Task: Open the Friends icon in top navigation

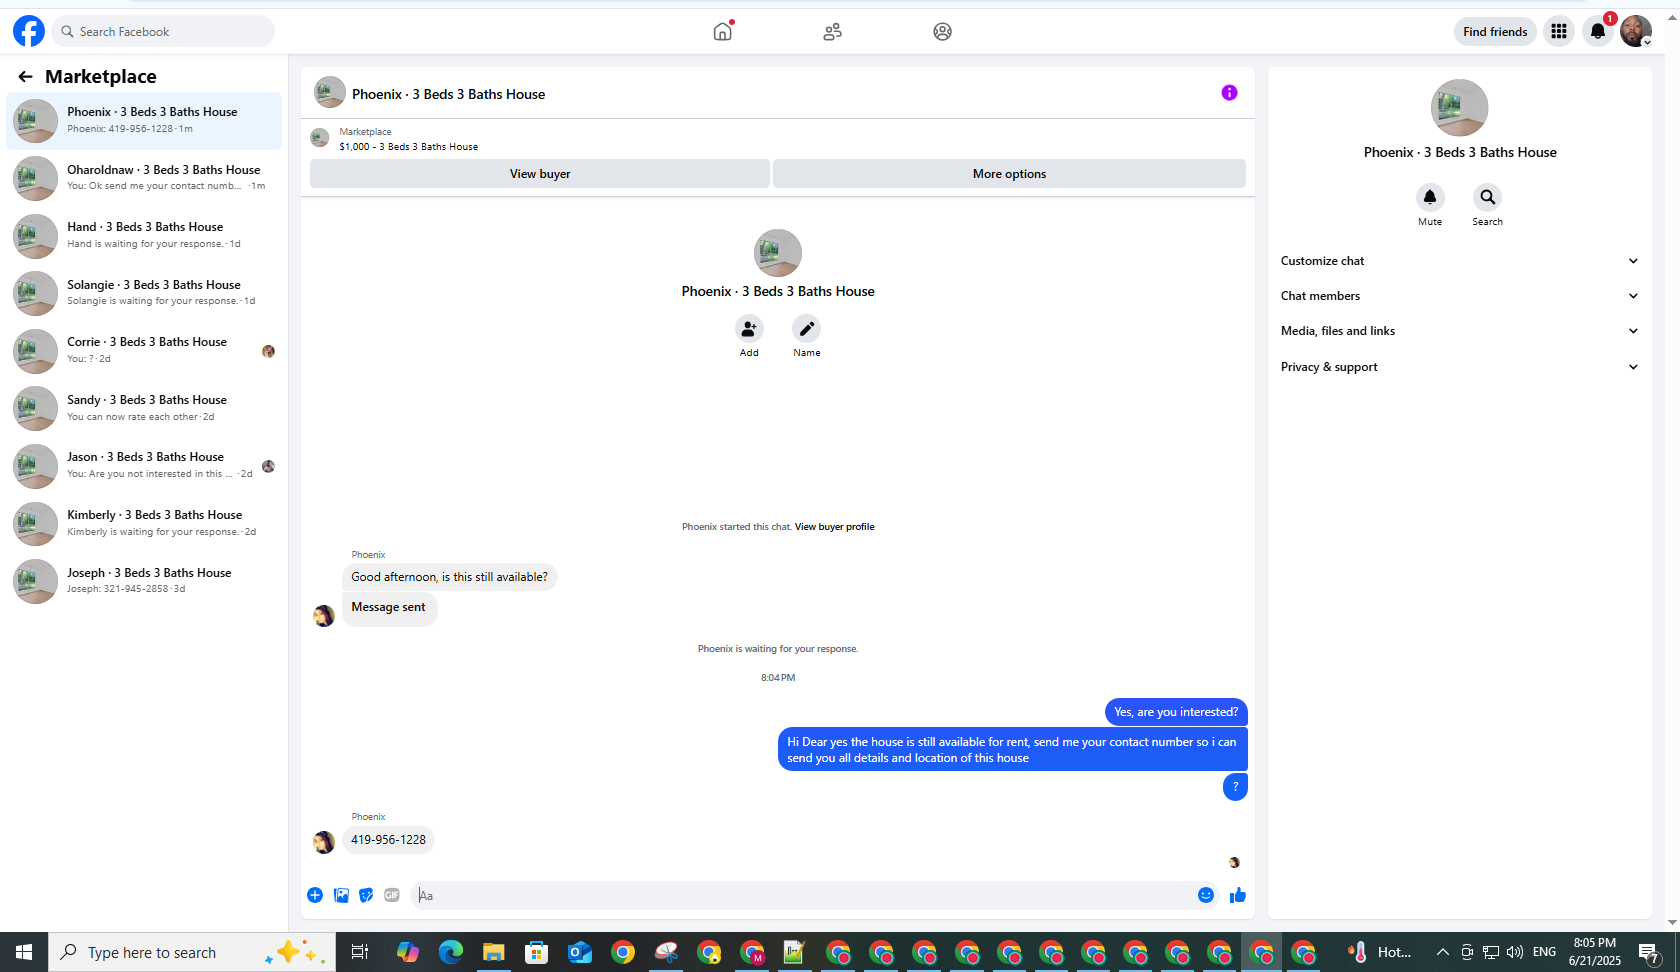Action: 832,32
